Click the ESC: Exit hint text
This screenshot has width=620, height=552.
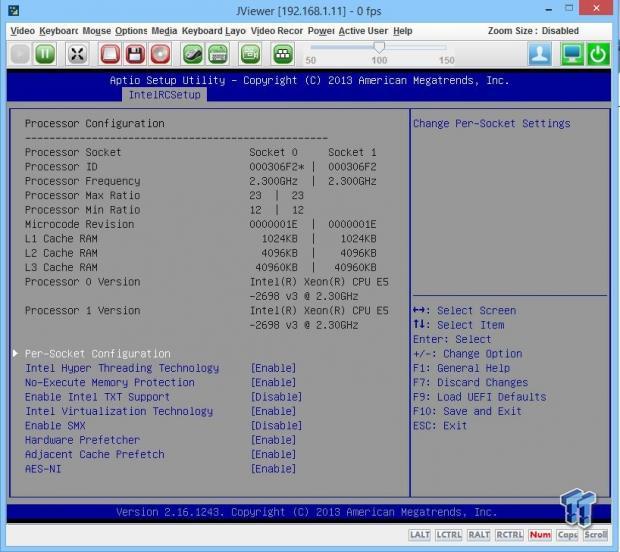[440, 425]
